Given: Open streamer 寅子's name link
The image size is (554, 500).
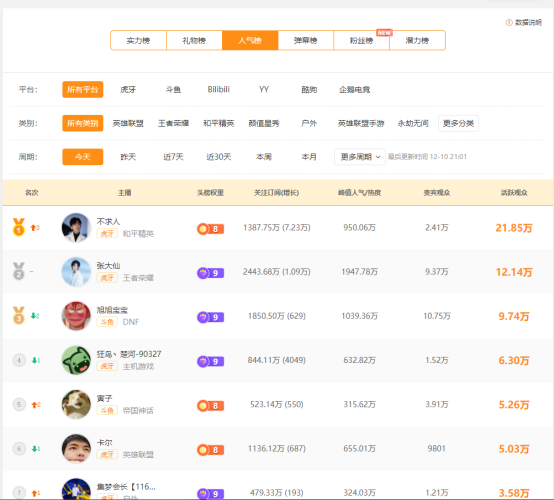Looking at the screenshot, I should coord(105,398).
